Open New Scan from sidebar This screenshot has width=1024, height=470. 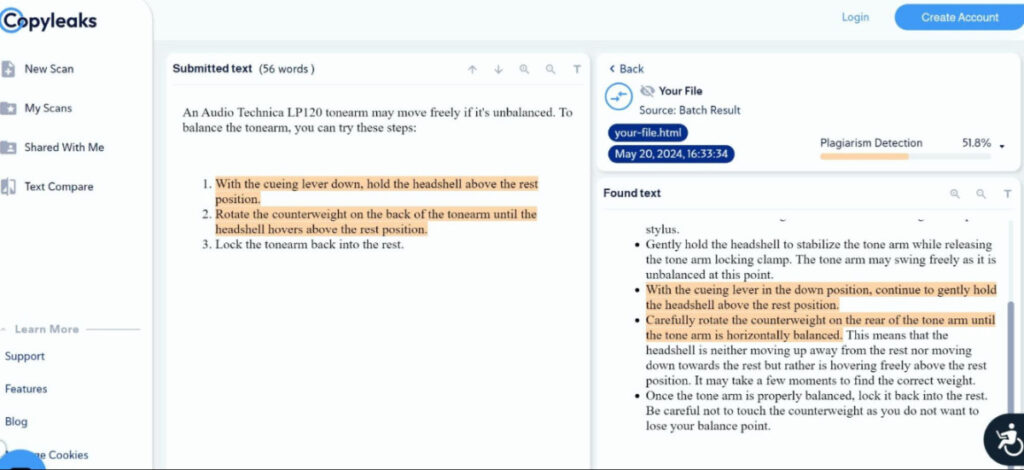[x=49, y=69]
